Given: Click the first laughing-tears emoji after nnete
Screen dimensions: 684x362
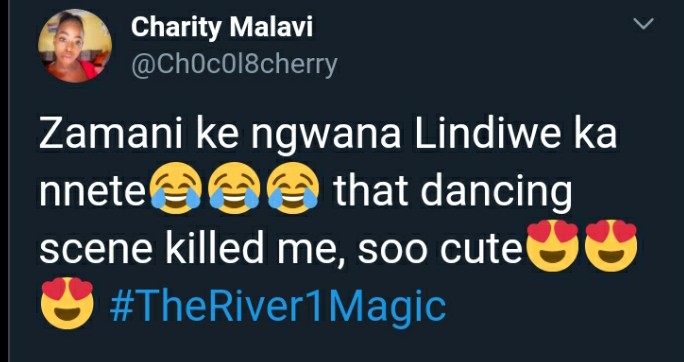Looking at the screenshot, I should coord(175,188).
